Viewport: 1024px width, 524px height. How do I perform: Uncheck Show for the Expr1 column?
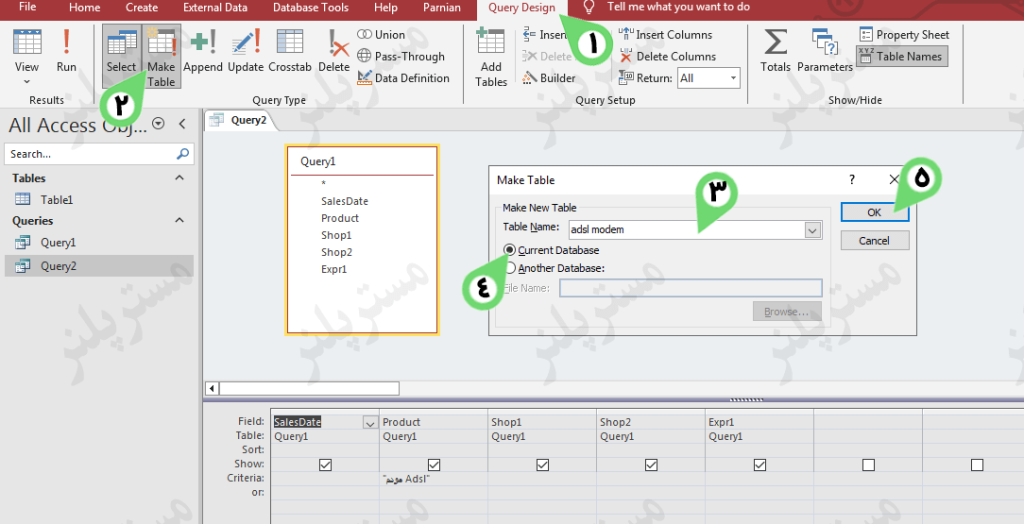tap(760, 465)
